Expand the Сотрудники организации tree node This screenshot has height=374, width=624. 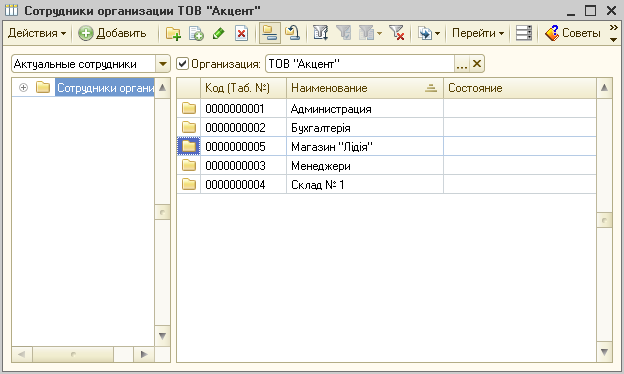point(23,88)
